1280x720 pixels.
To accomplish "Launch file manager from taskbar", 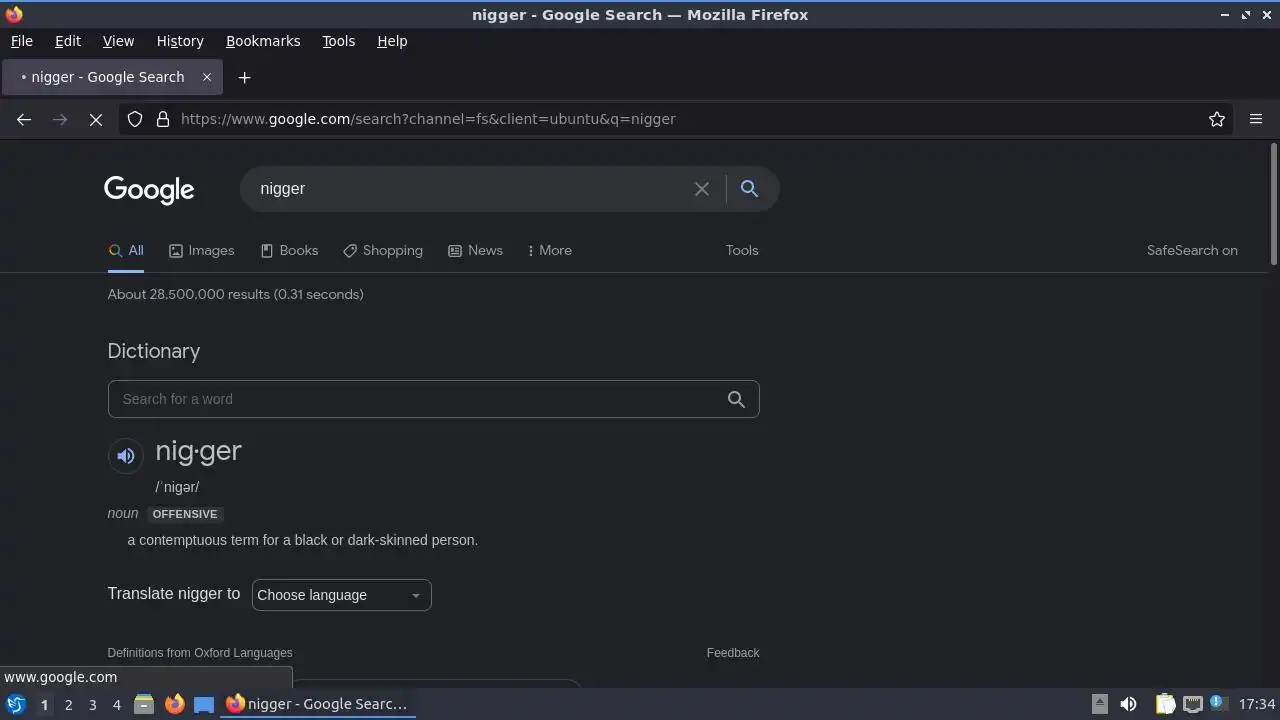I will point(144,704).
